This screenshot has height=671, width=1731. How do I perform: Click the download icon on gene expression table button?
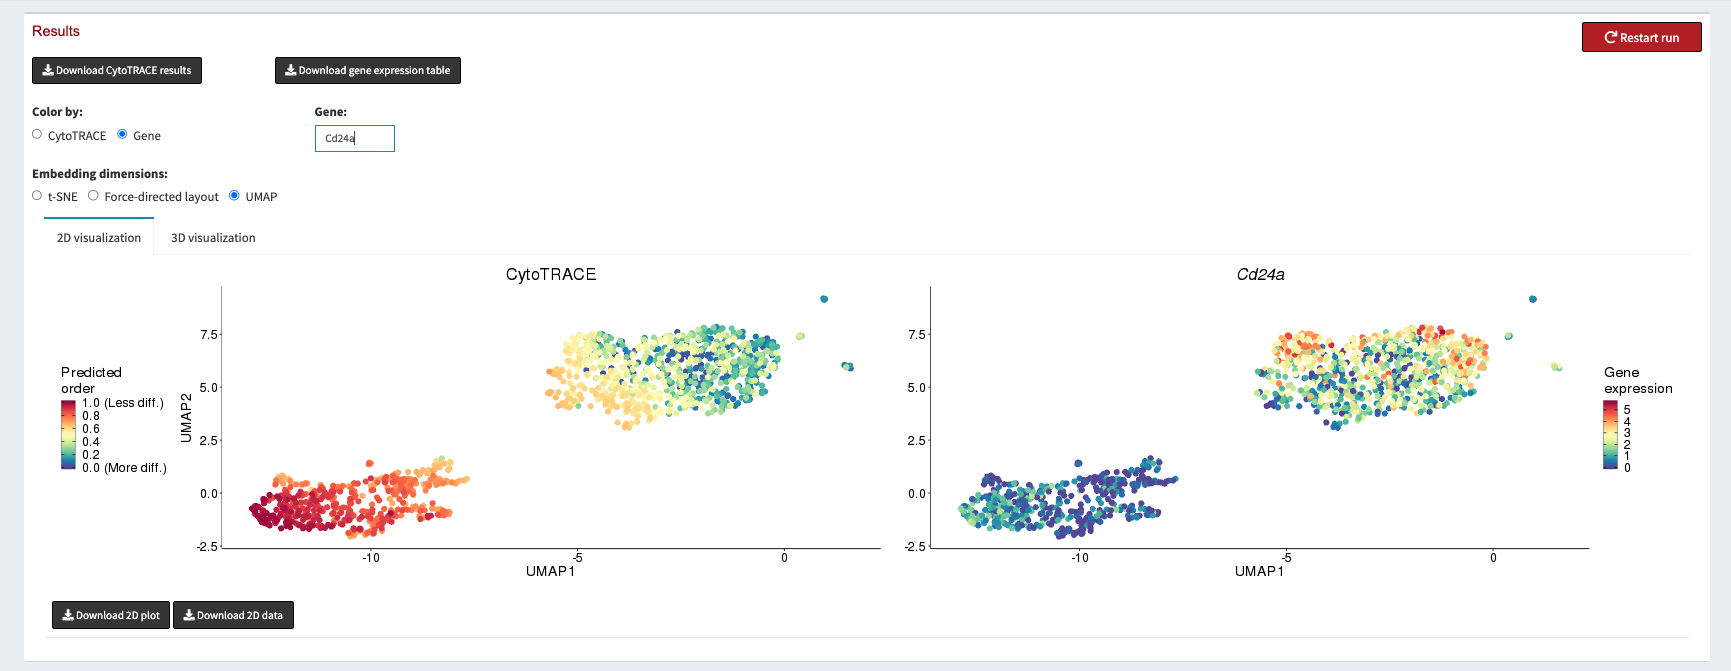click(291, 70)
